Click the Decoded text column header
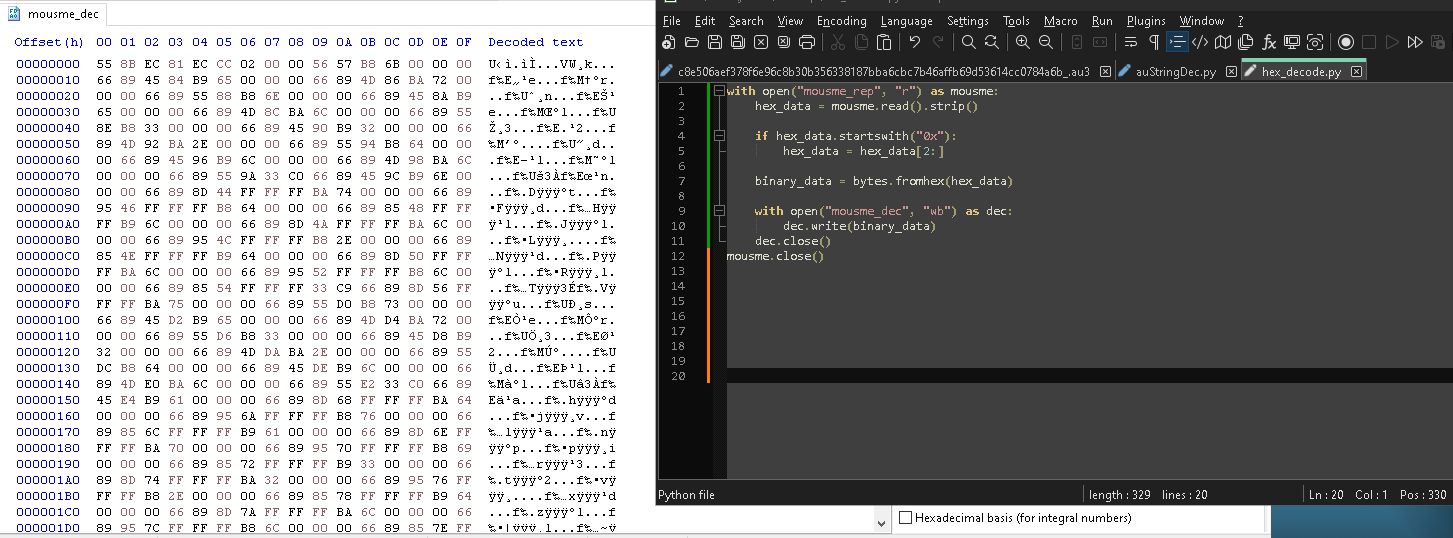This screenshot has height=538, width=1453. [x=536, y=42]
